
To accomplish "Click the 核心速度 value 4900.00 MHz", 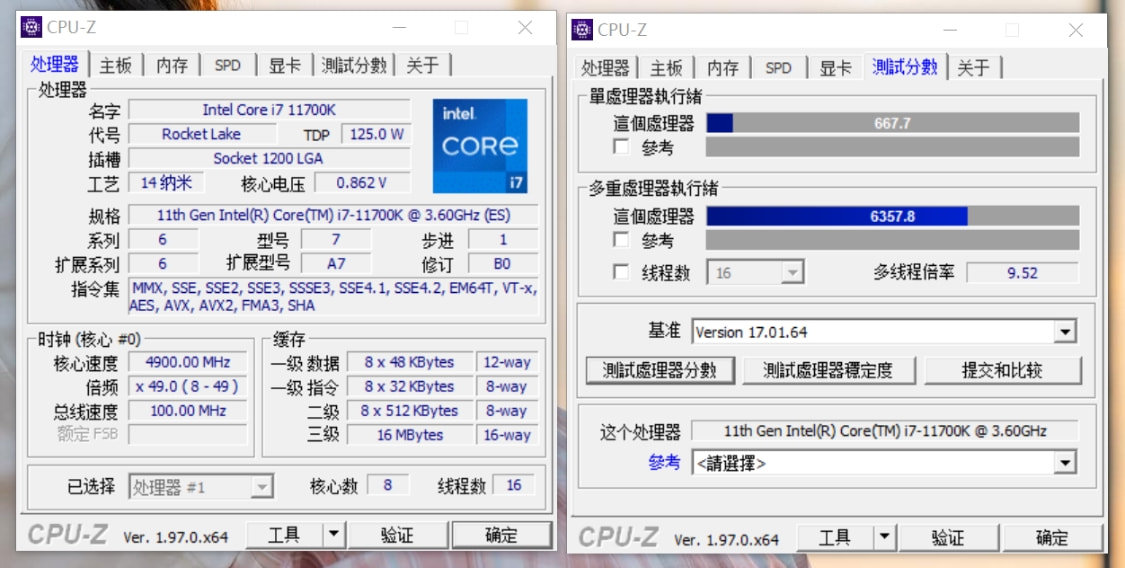I will 188,362.
